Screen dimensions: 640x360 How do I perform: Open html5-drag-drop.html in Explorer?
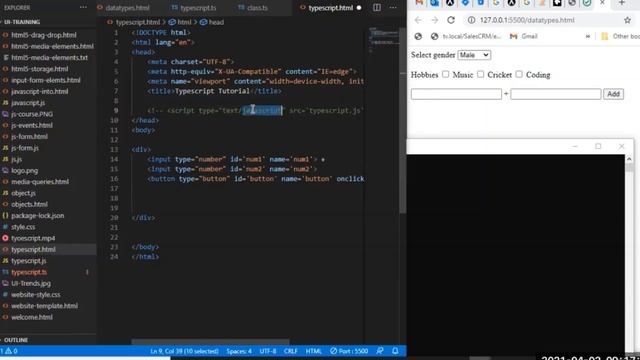[44, 35]
